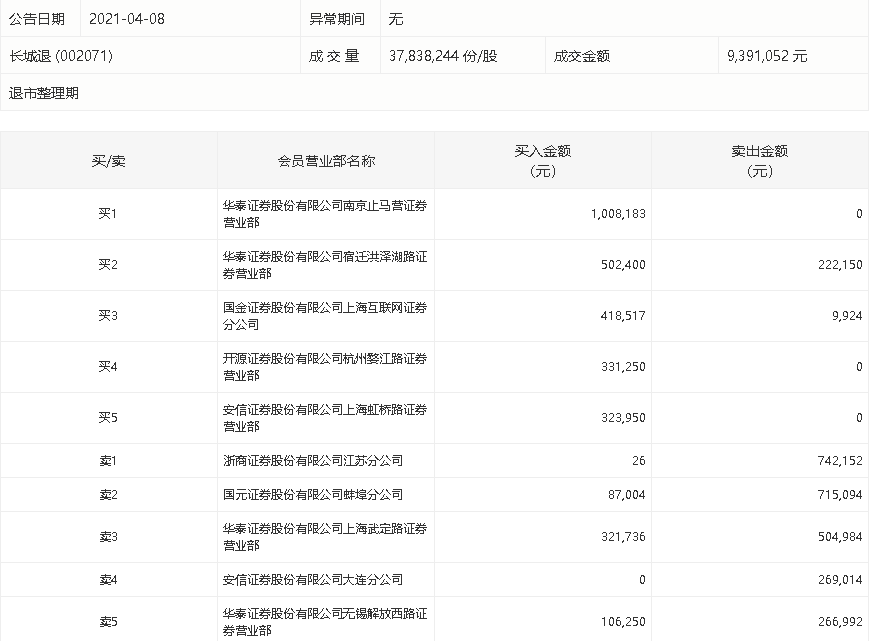Click the 成交金额 label
Image resolution: width=869 pixels, height=641 pixels.
[581, 55]
